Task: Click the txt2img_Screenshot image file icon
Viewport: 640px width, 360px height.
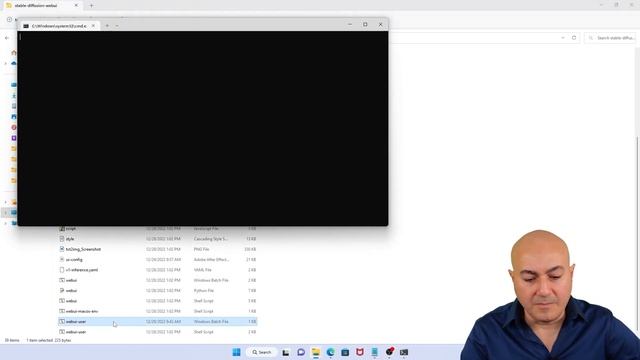Action: click(x=62, y=249)
